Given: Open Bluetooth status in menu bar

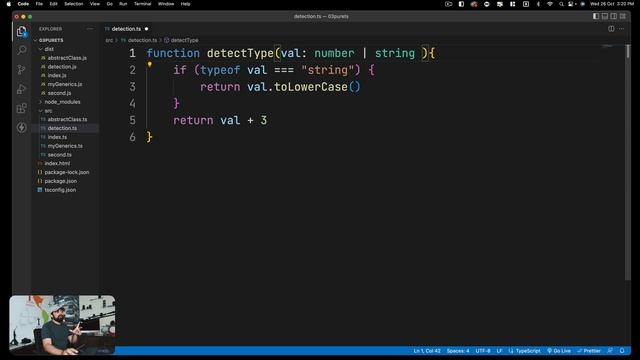Looking at the screenshot, I should point(538,4).
